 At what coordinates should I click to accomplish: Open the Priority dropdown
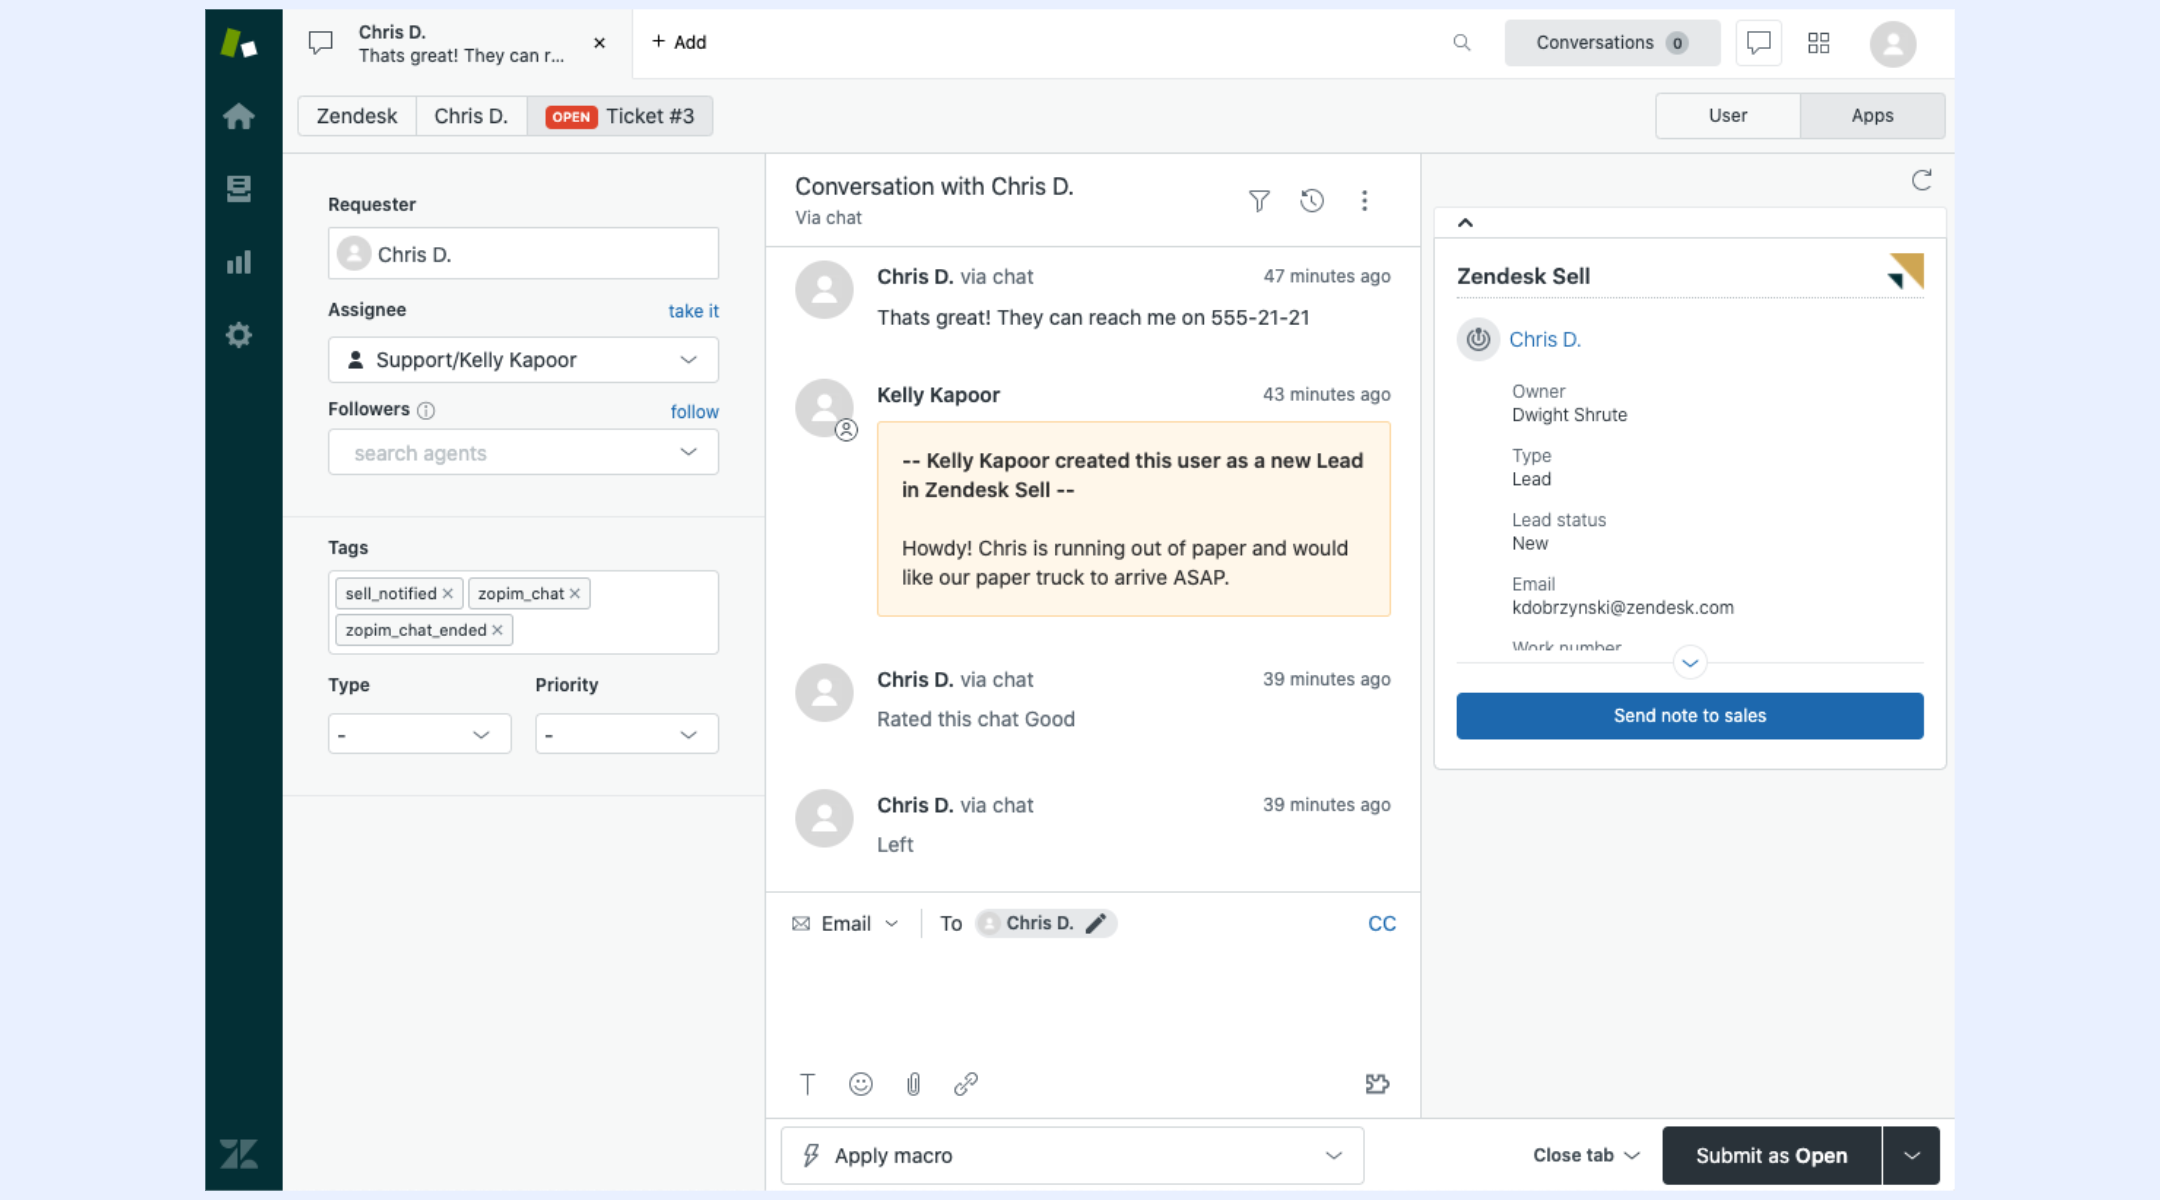click(626, 734)
